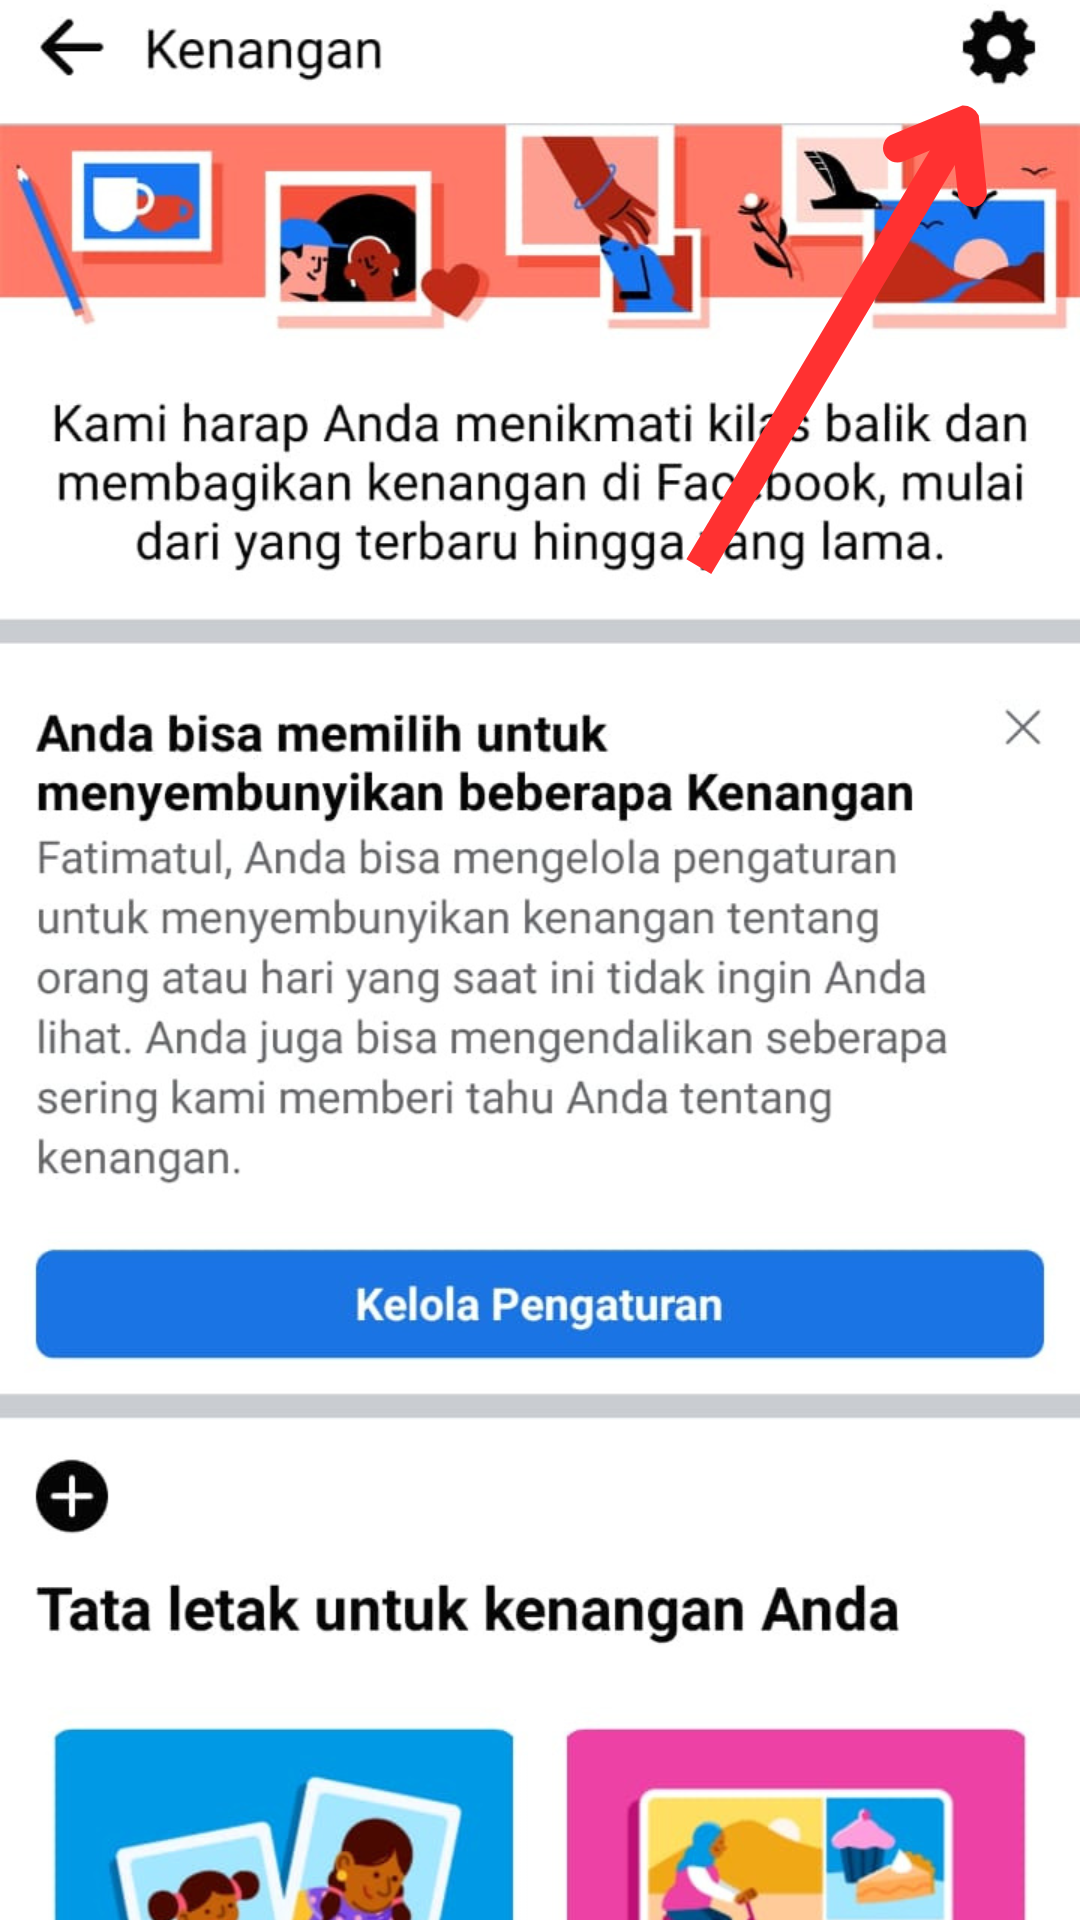Tap the red heart illustration

[x=453, y=288]
